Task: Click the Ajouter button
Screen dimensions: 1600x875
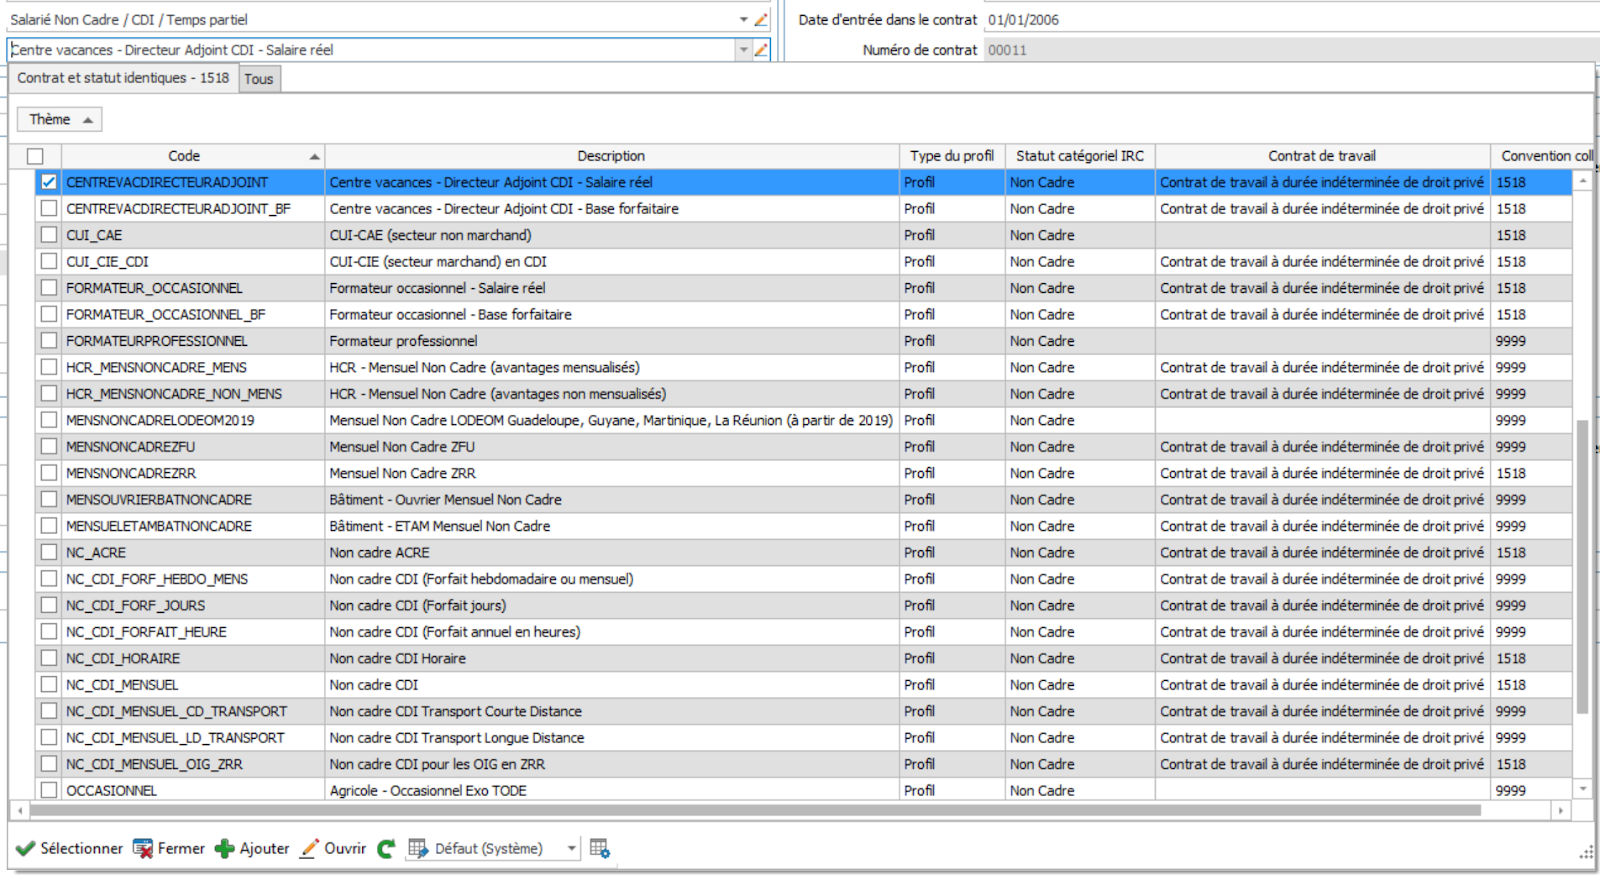Action: tap(252, 848)
